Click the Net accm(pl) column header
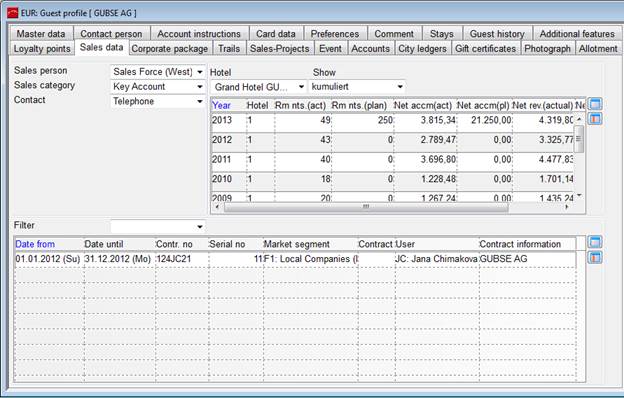 484,105
